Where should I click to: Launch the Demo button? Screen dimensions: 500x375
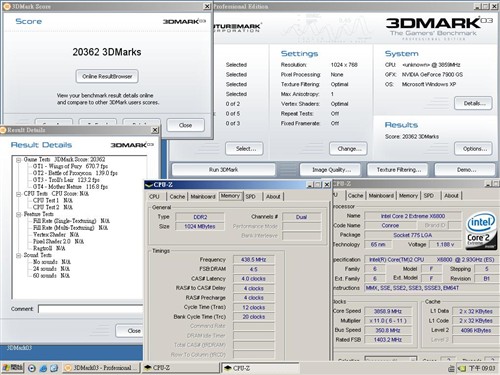[465, 170]
